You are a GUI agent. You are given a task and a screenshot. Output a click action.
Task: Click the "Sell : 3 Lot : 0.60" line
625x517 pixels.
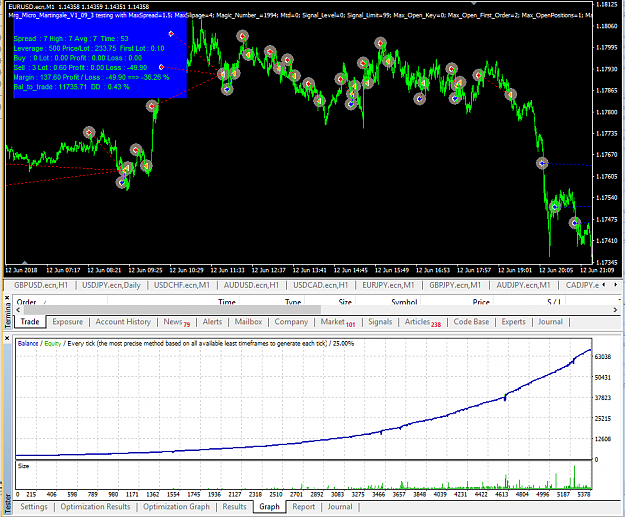pos(80,67)
